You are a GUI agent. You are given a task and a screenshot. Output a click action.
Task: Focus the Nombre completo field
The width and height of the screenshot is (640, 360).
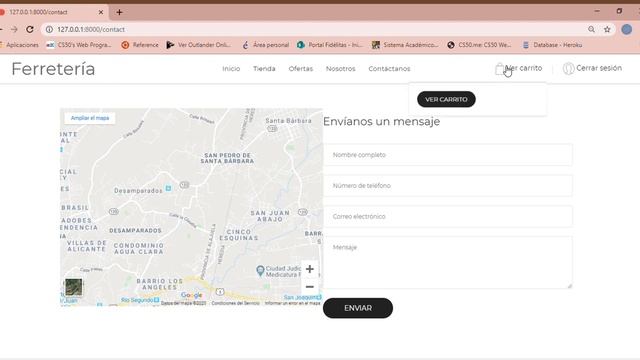(x=448, y=155)
